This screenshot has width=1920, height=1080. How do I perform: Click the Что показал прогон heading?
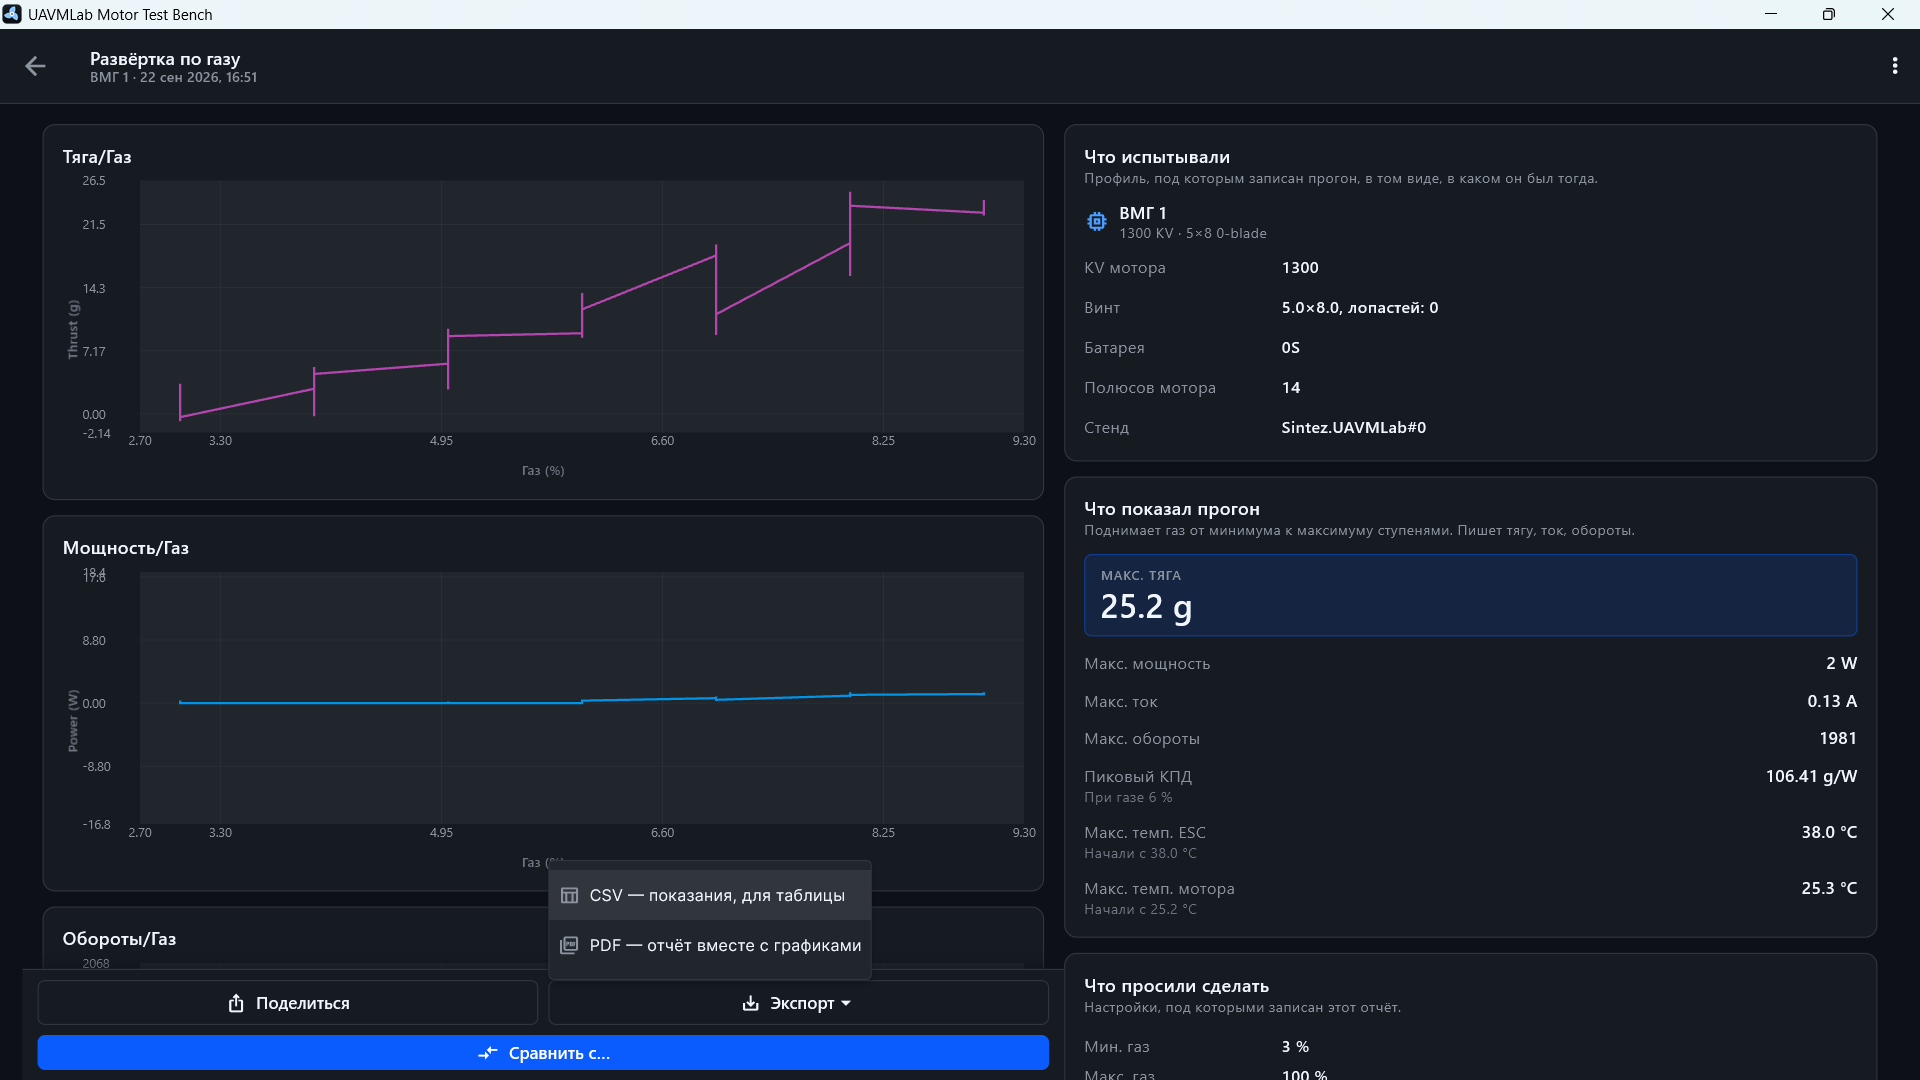(x=1172, y=509)
